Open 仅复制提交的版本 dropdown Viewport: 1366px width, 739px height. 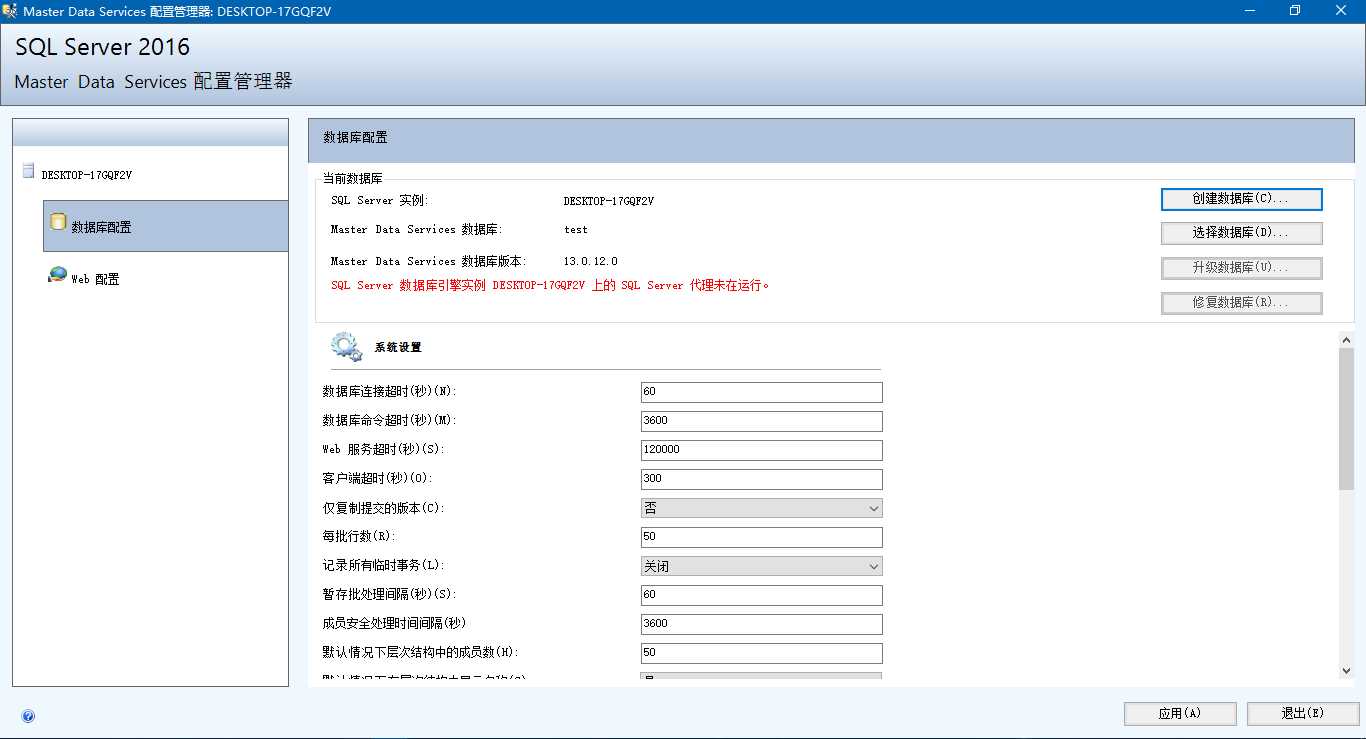coord(761,508)
